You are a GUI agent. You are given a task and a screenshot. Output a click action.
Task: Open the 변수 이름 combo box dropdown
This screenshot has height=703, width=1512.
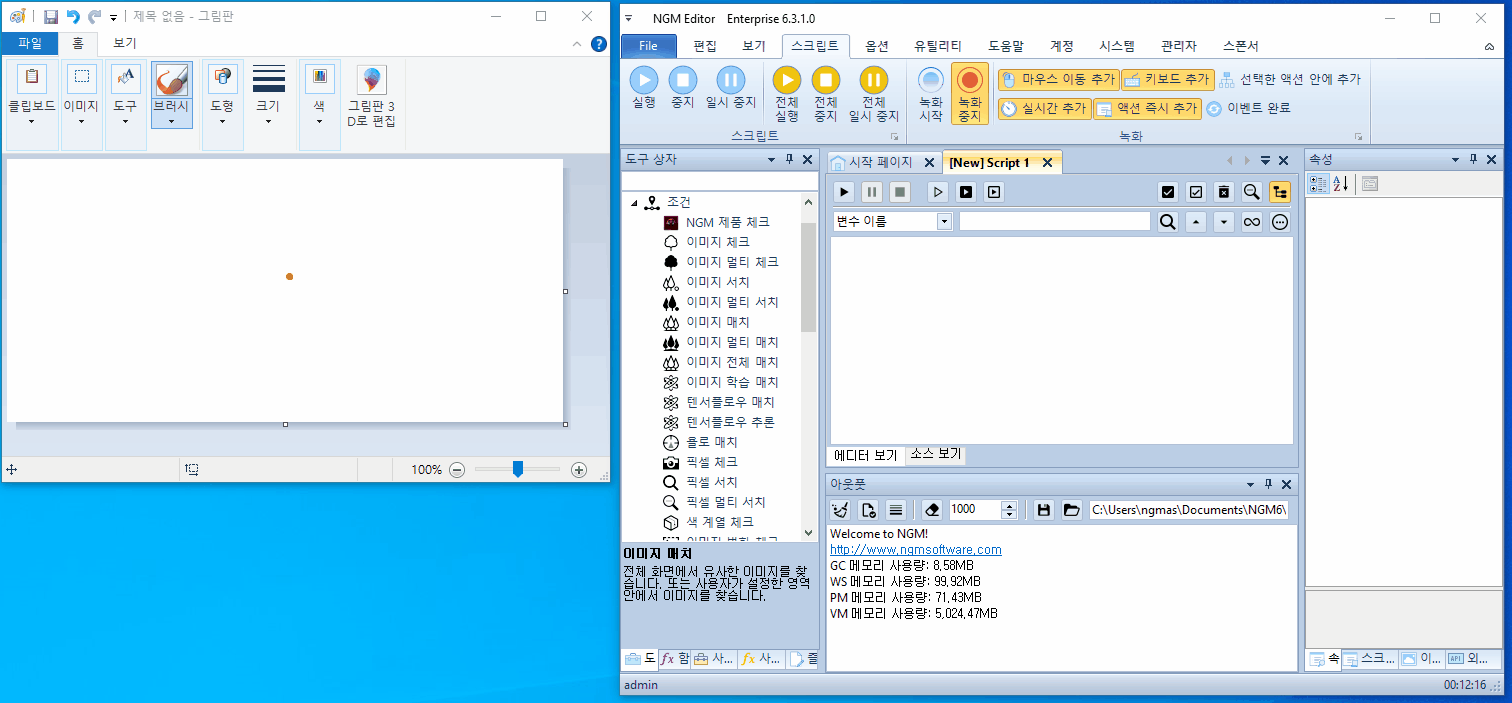point(945,222)
